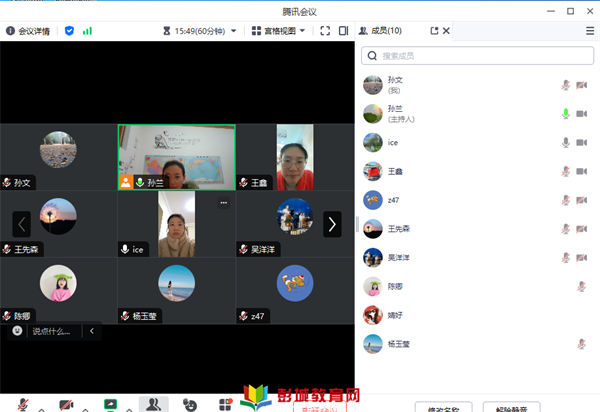Collapse the chat bar with the arrow
Image resolution: width=600 pixels, height=412 pixels.
point(92,331)
